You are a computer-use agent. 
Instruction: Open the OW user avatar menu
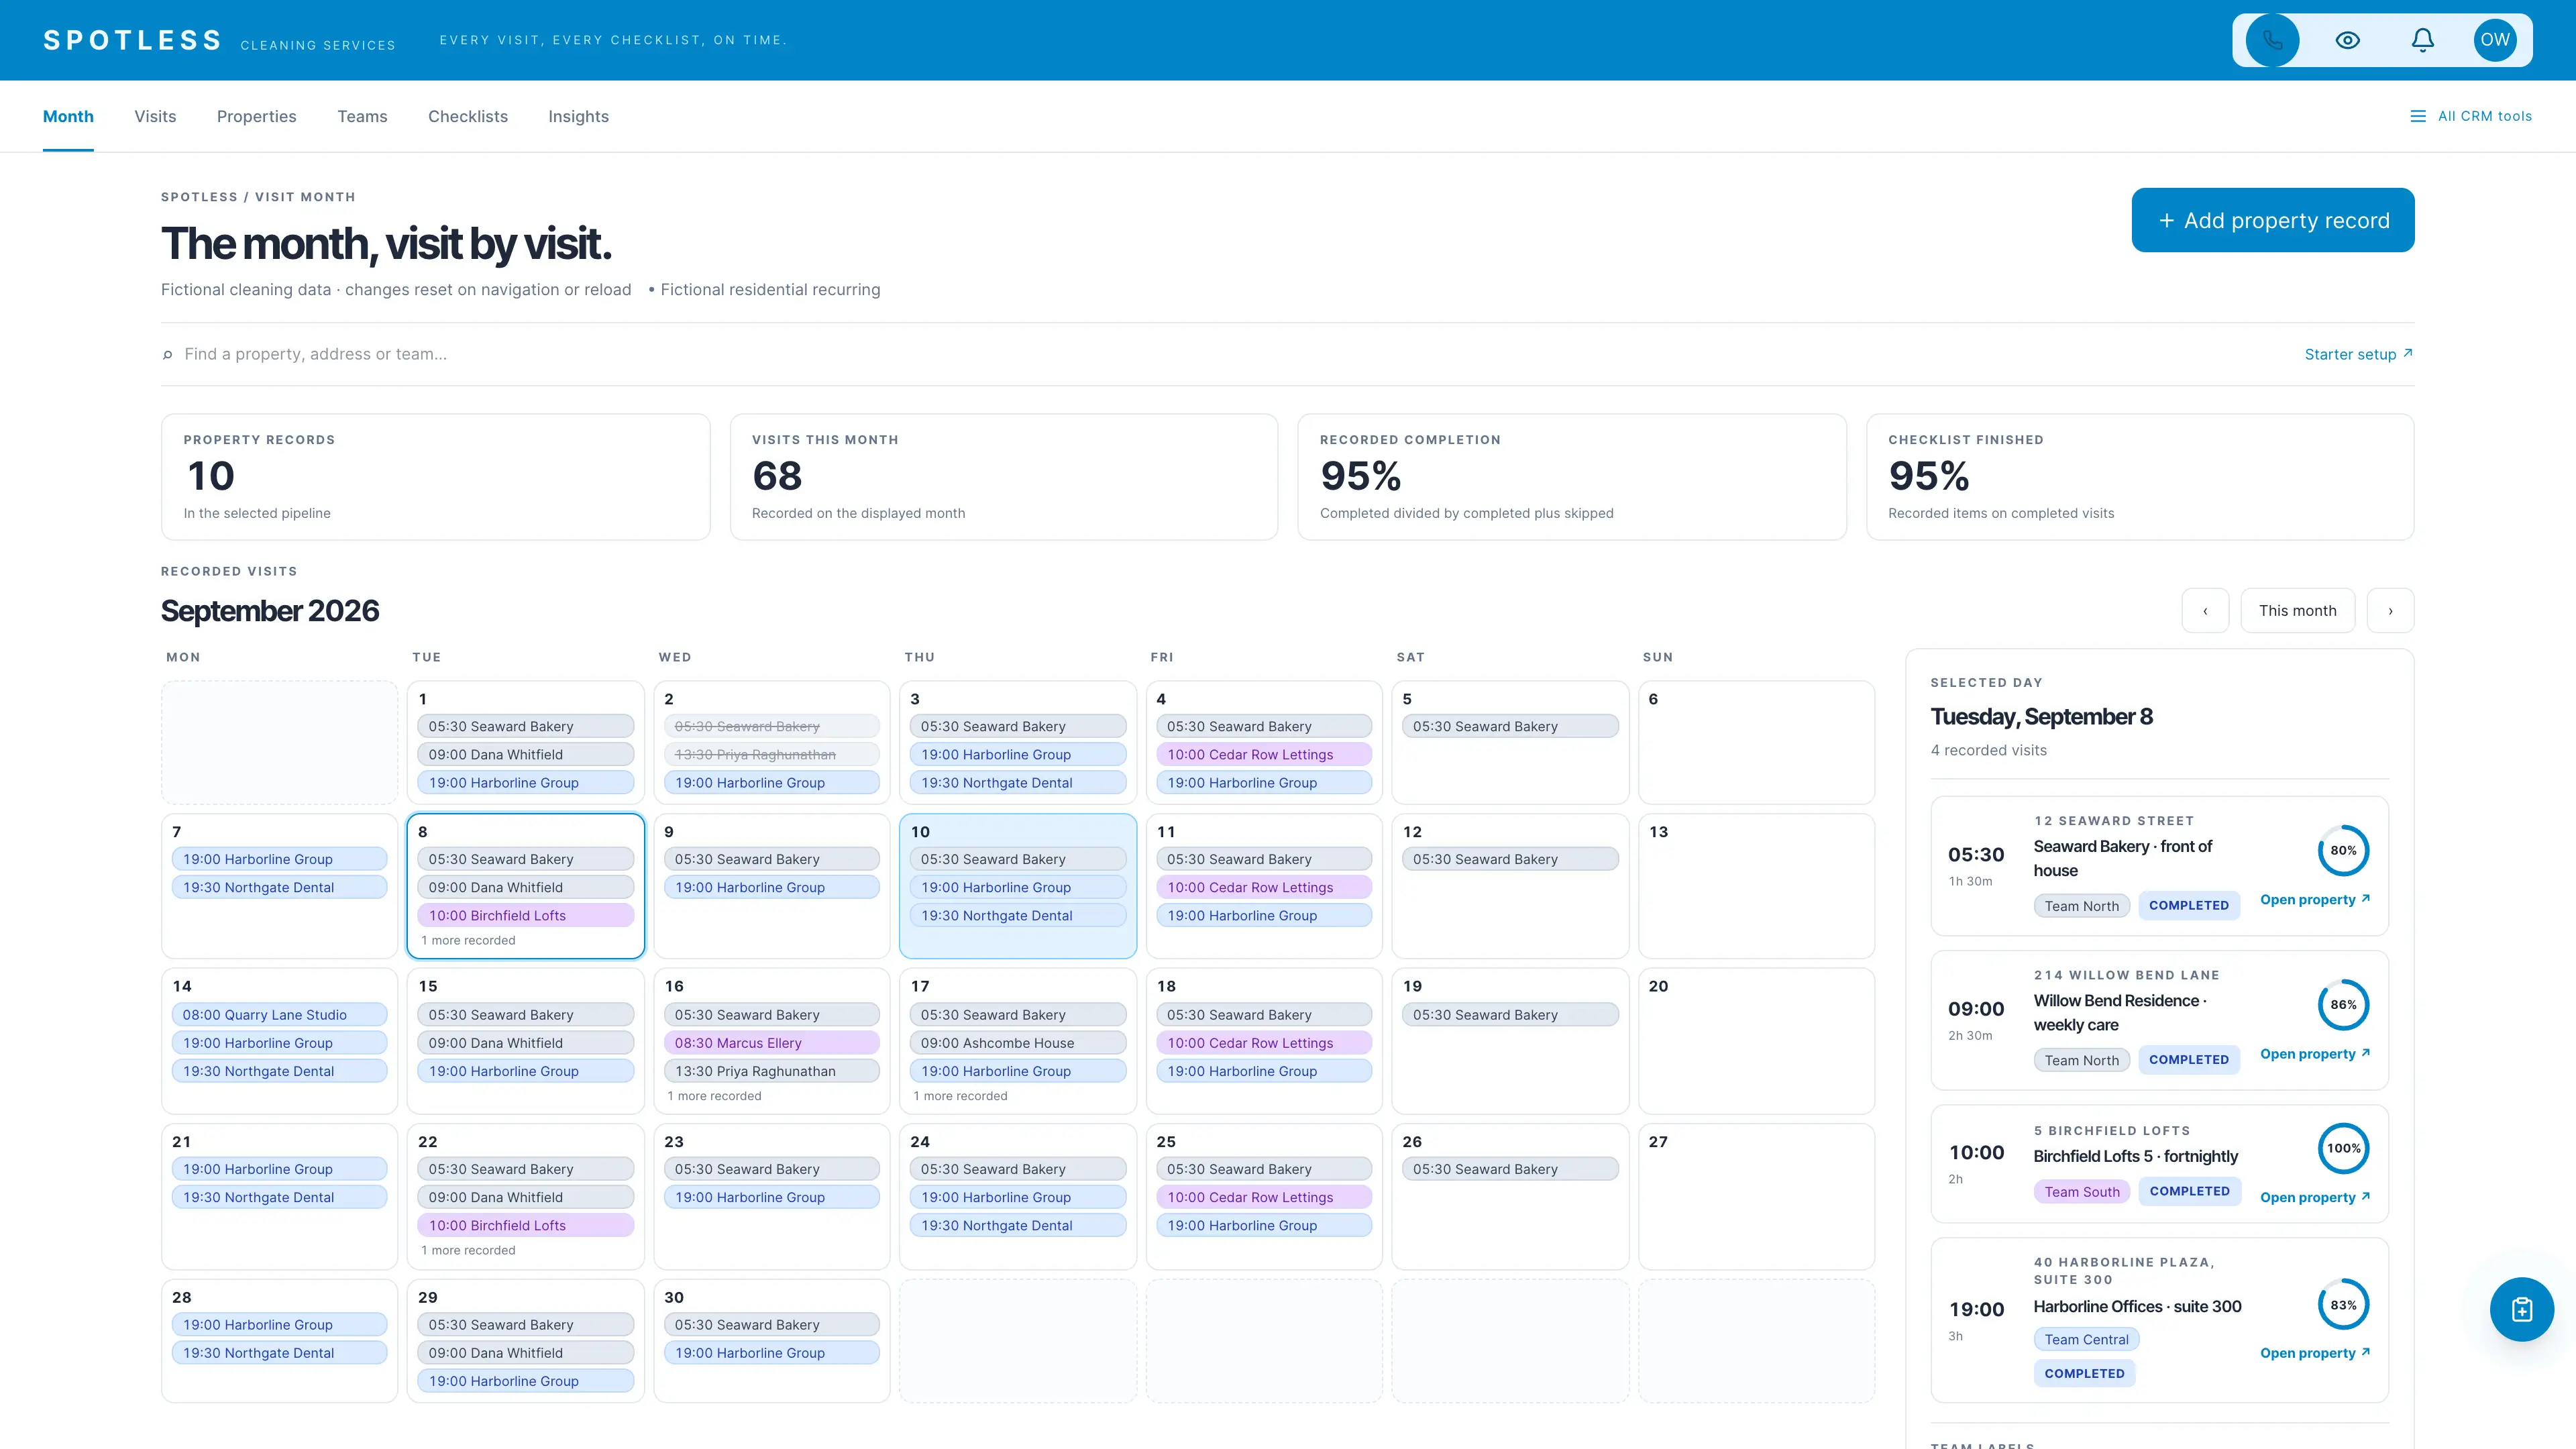point(2495,40)
